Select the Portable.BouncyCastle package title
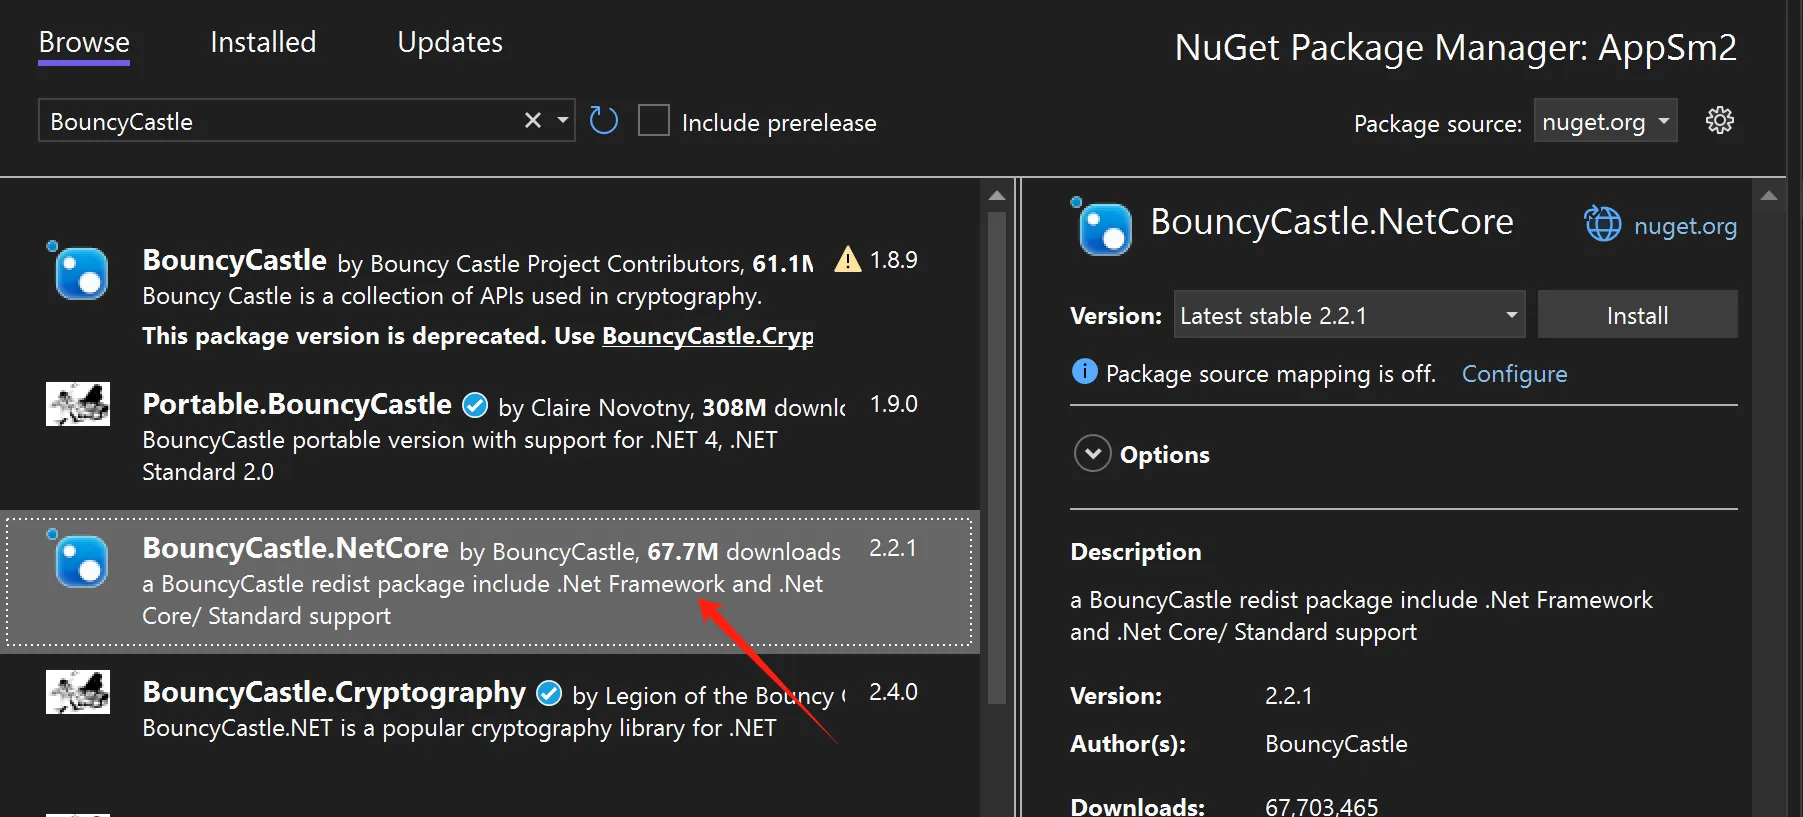Image resolution: width=1803 pixels, height=817 pixels. [297, 404]
